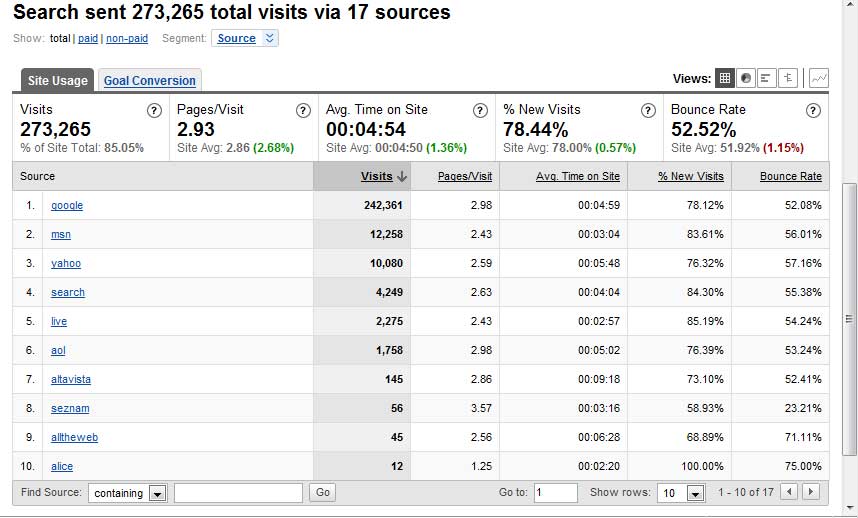Go to the next page of results
The image size is (858, 518).
click(x=811, y=492)
